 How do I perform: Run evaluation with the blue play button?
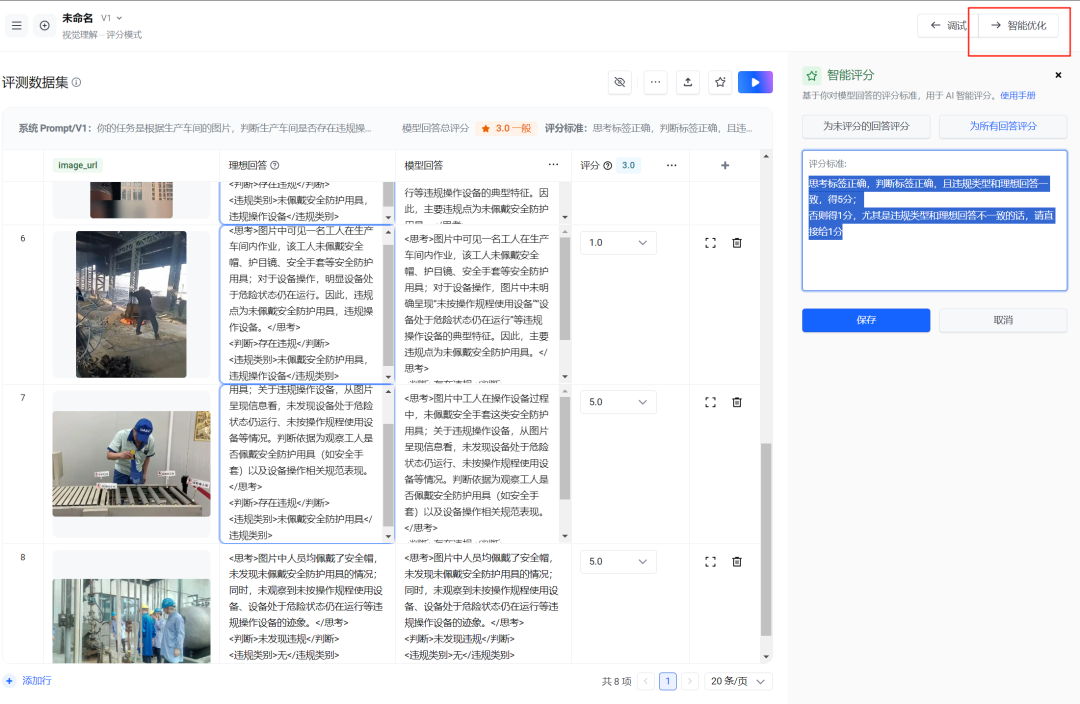(x=755, y=82)
